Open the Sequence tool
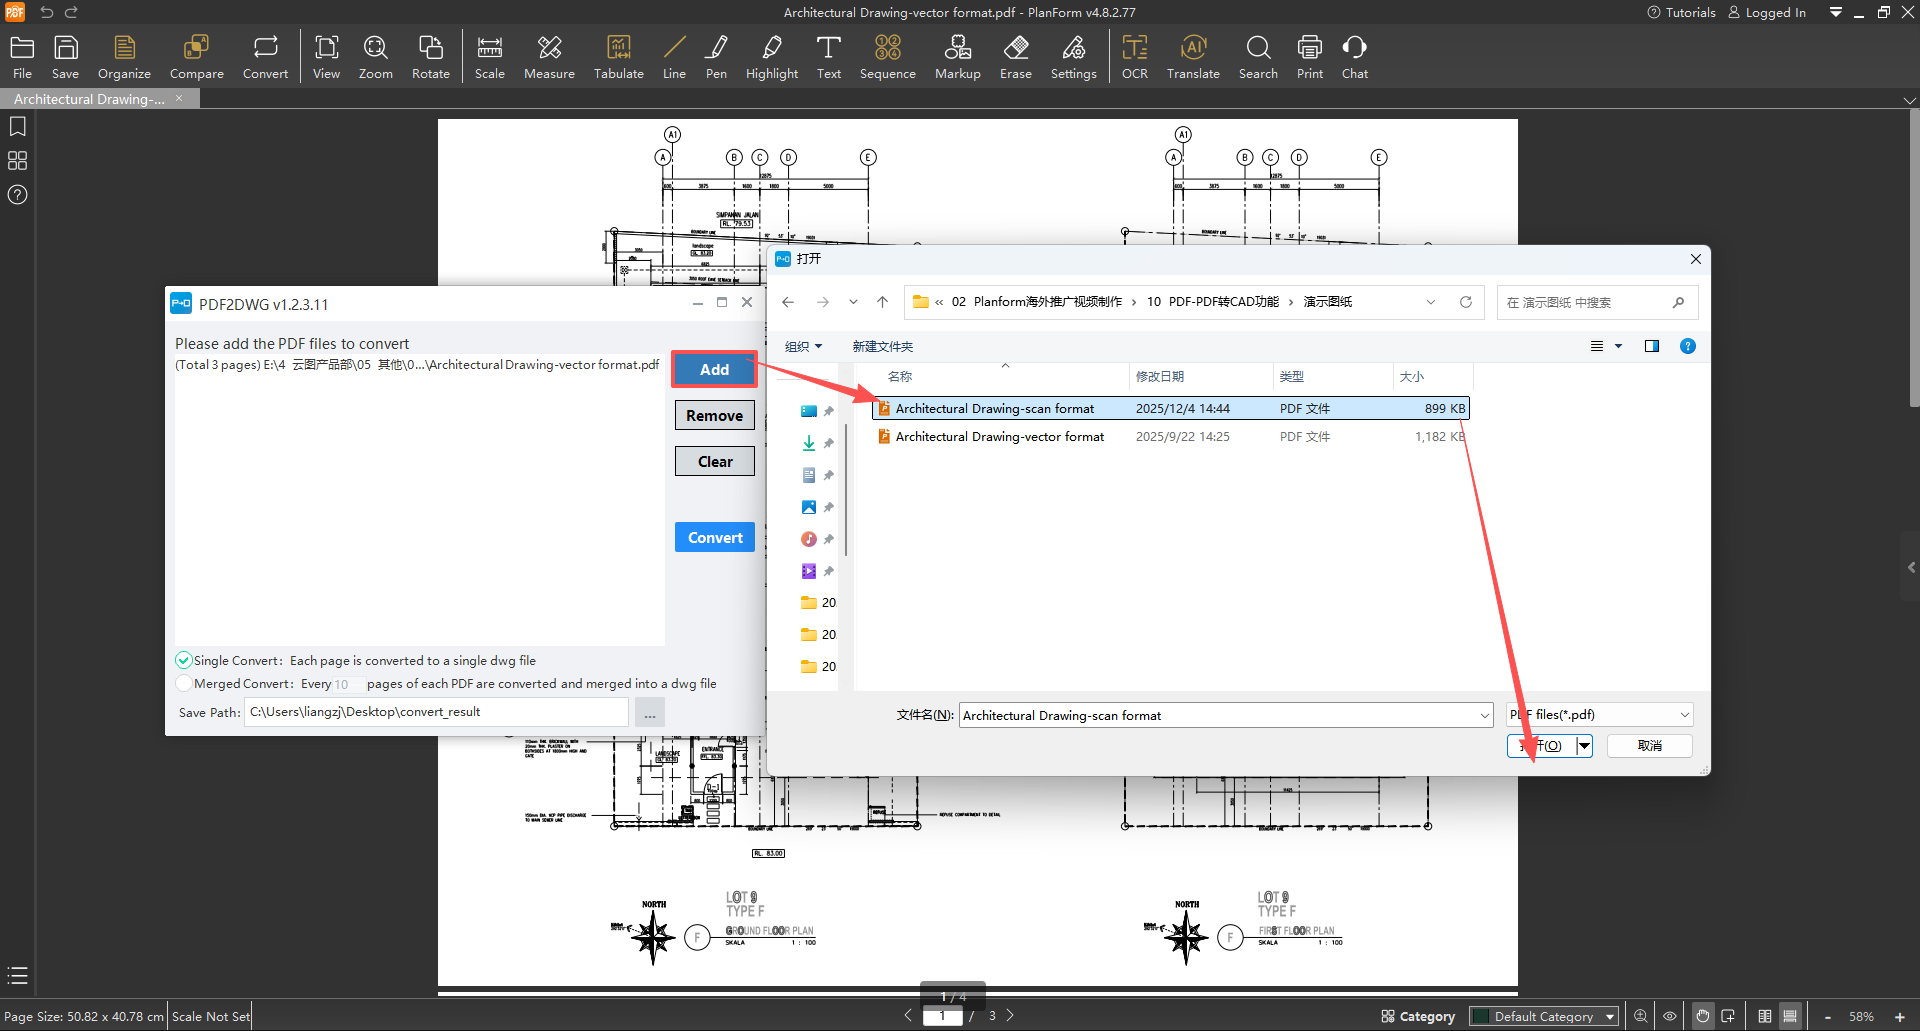This screenshot has width=1920, height=1031. [887, 57]
